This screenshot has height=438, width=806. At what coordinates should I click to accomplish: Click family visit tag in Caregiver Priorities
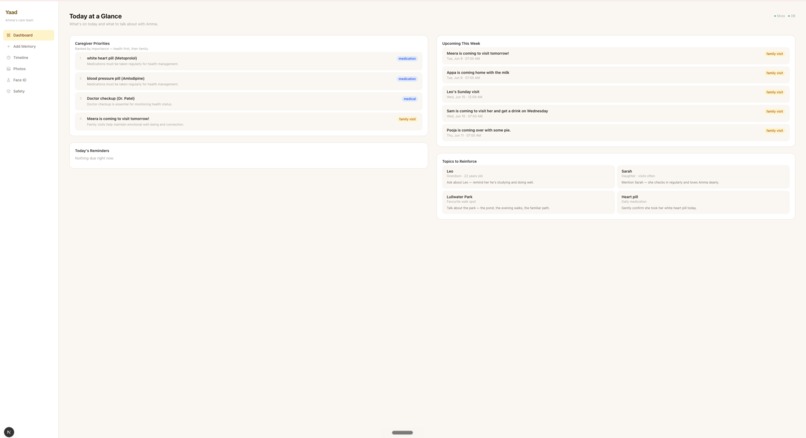tap(408, 119)
